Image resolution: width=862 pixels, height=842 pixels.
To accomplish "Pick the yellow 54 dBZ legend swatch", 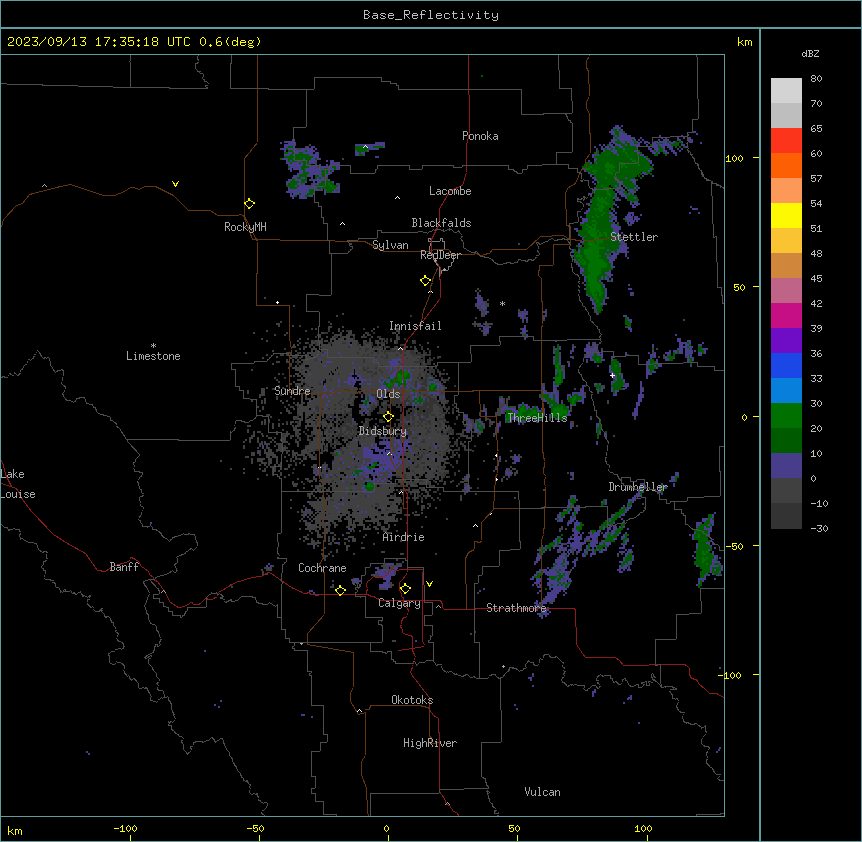I will [x=786, y=215].
